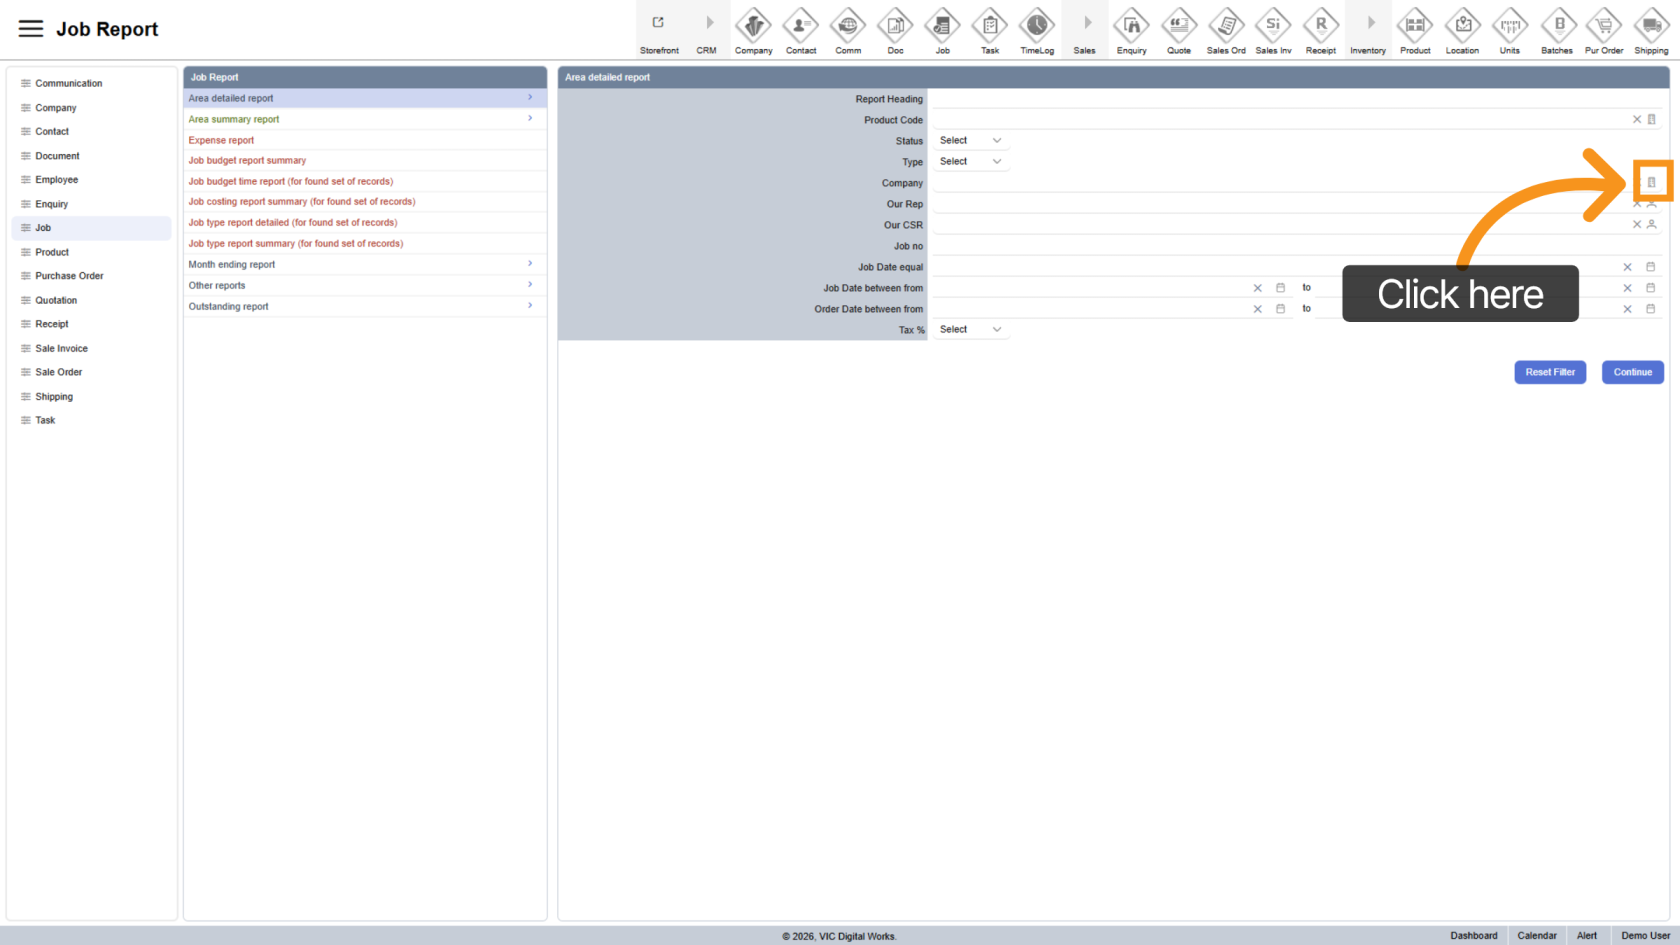This screenshot has height=945, width=1680.
Task: Open the Company module icon in toolbar
Action: click(753, 26)
